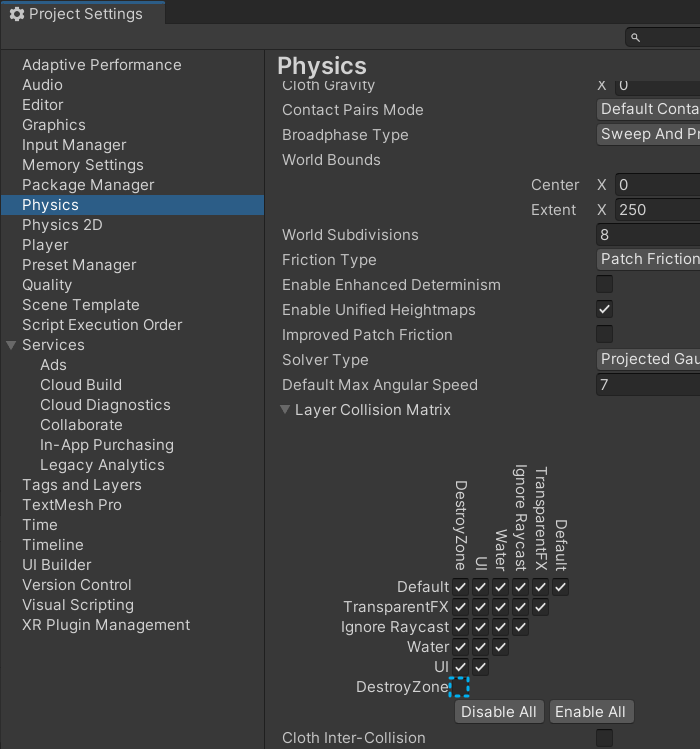700x749 pixels.
Task: Toggle Enable Unified Heightmaps checkbox
Action: point(604,309)
